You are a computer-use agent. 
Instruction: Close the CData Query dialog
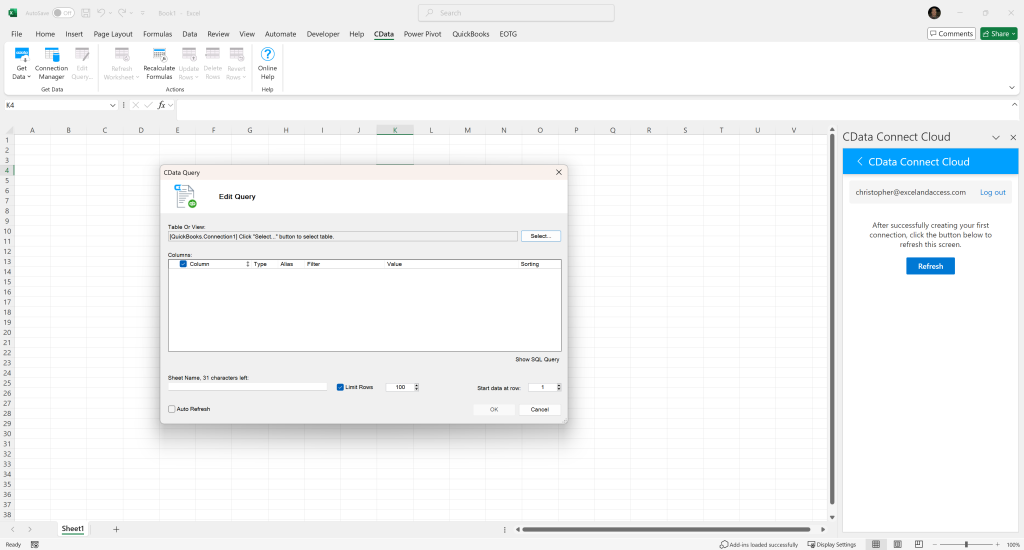(x=558, y=172)
